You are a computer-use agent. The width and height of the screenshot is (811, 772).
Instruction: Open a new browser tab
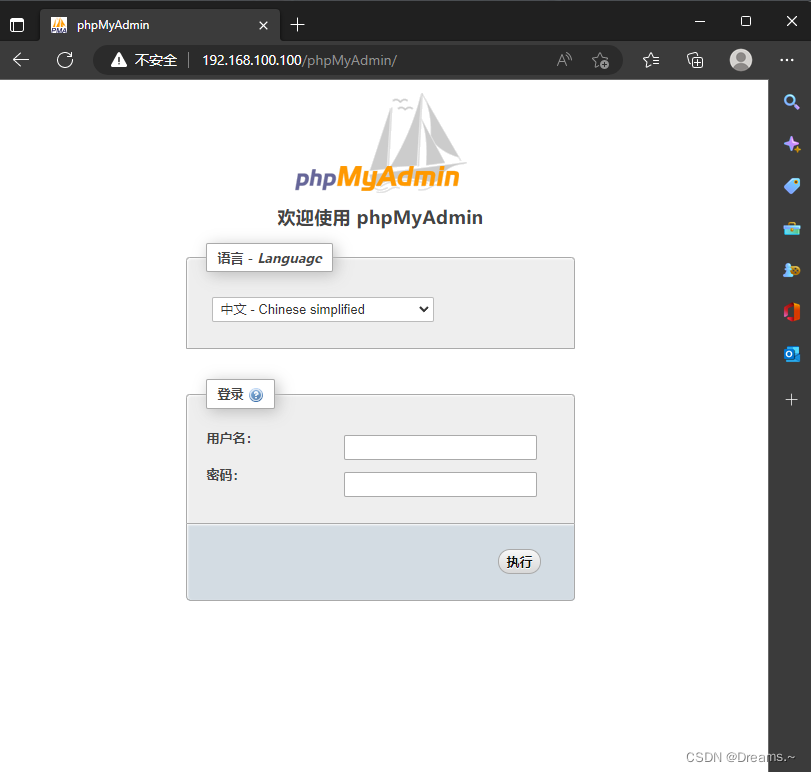(297, 24)
